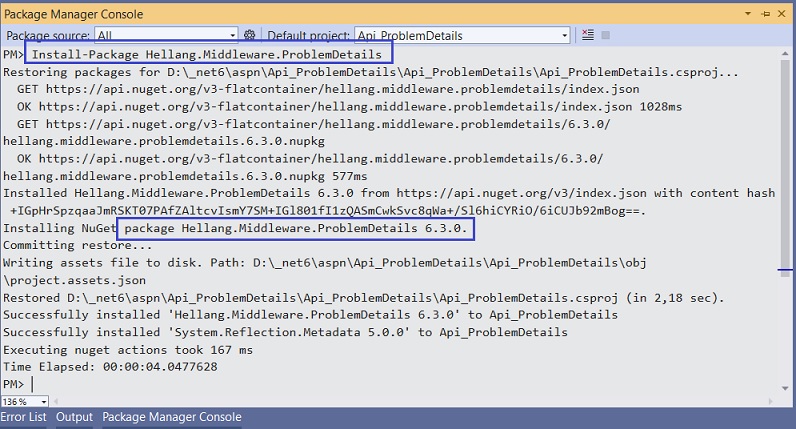Select the Package Manager Console tab
The height and width of the screenshot is (429, 796).
172,418
